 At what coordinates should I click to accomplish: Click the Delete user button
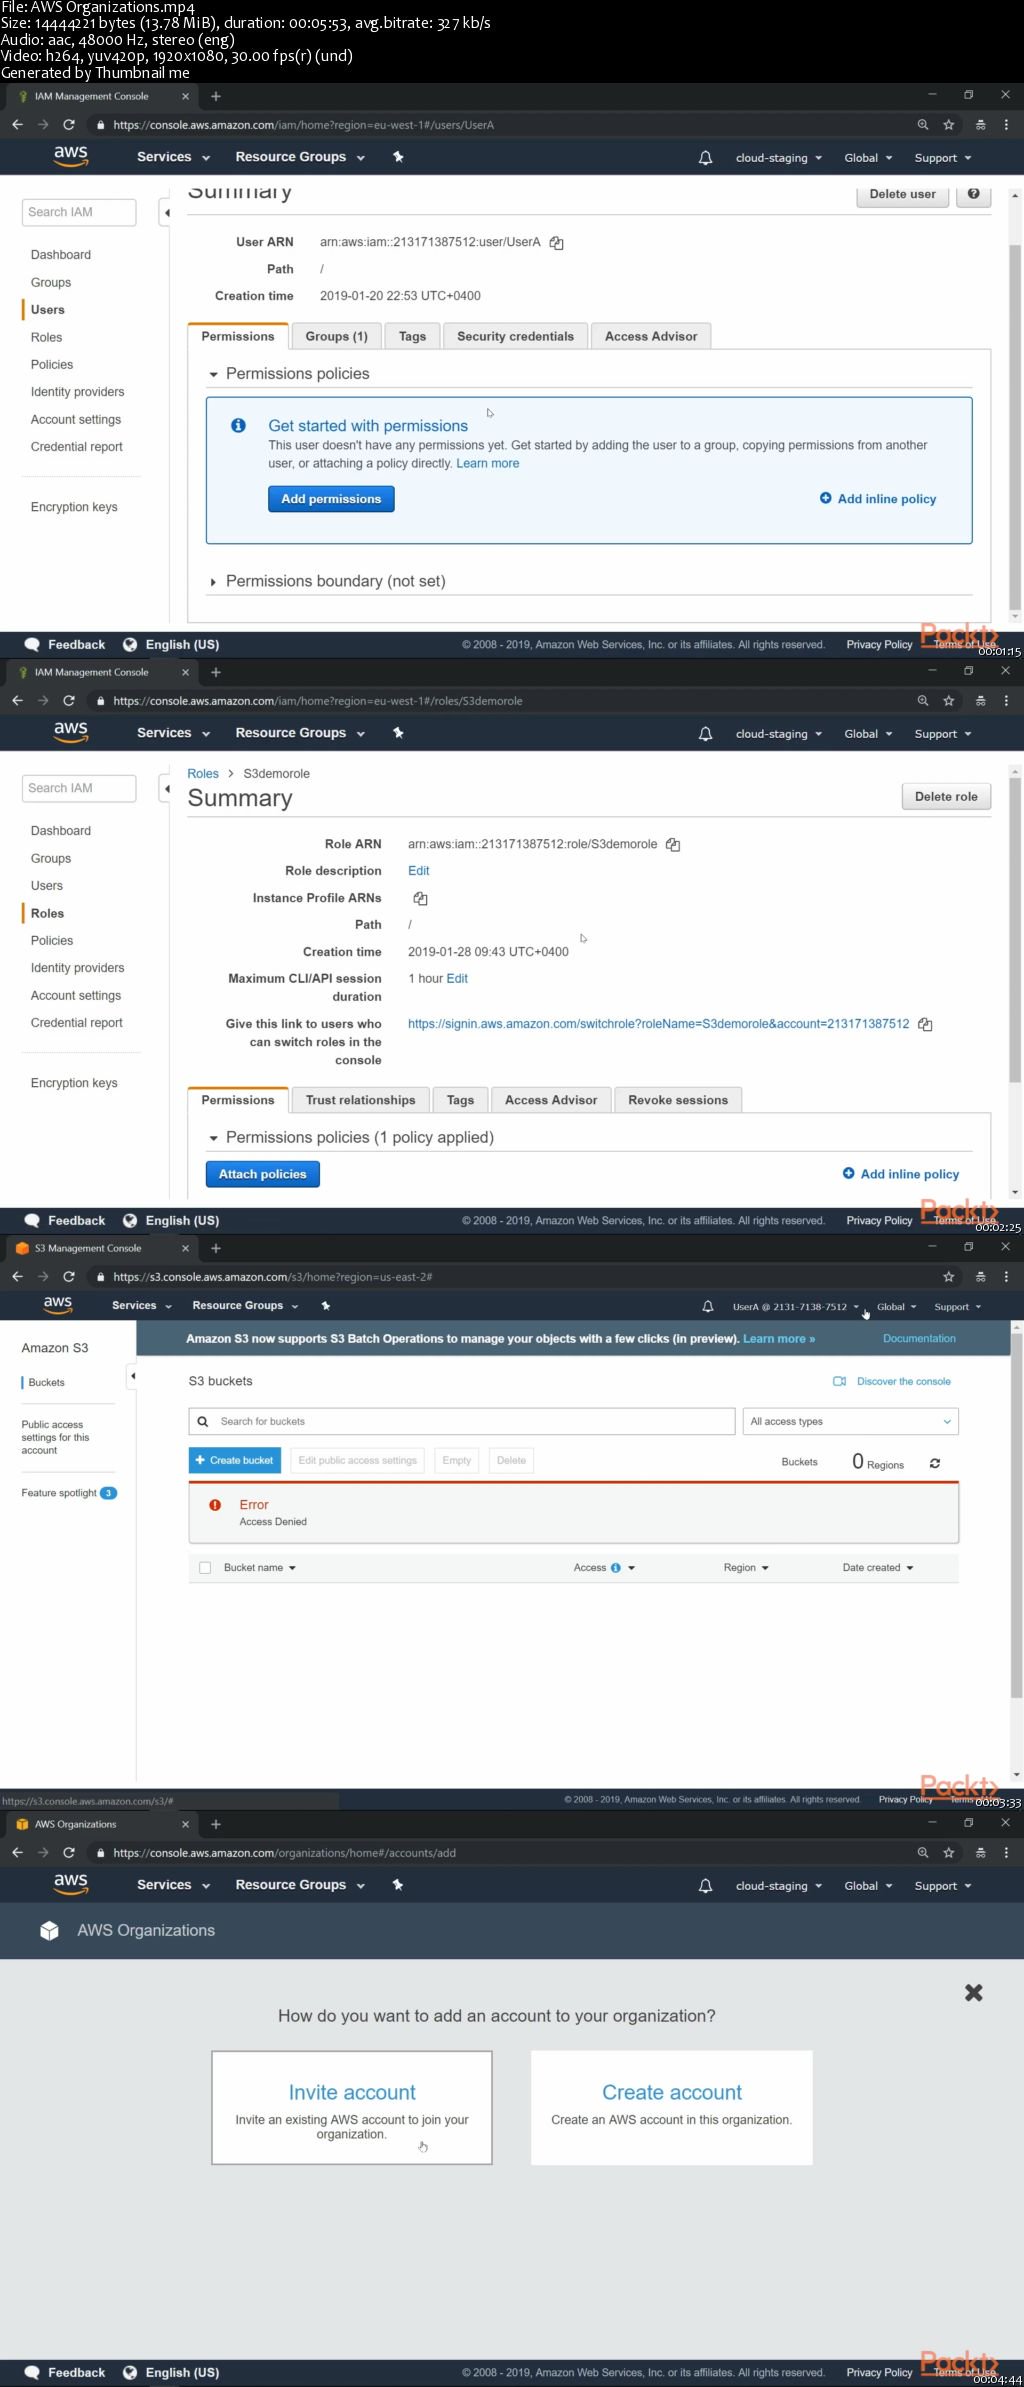click(903, 194)
